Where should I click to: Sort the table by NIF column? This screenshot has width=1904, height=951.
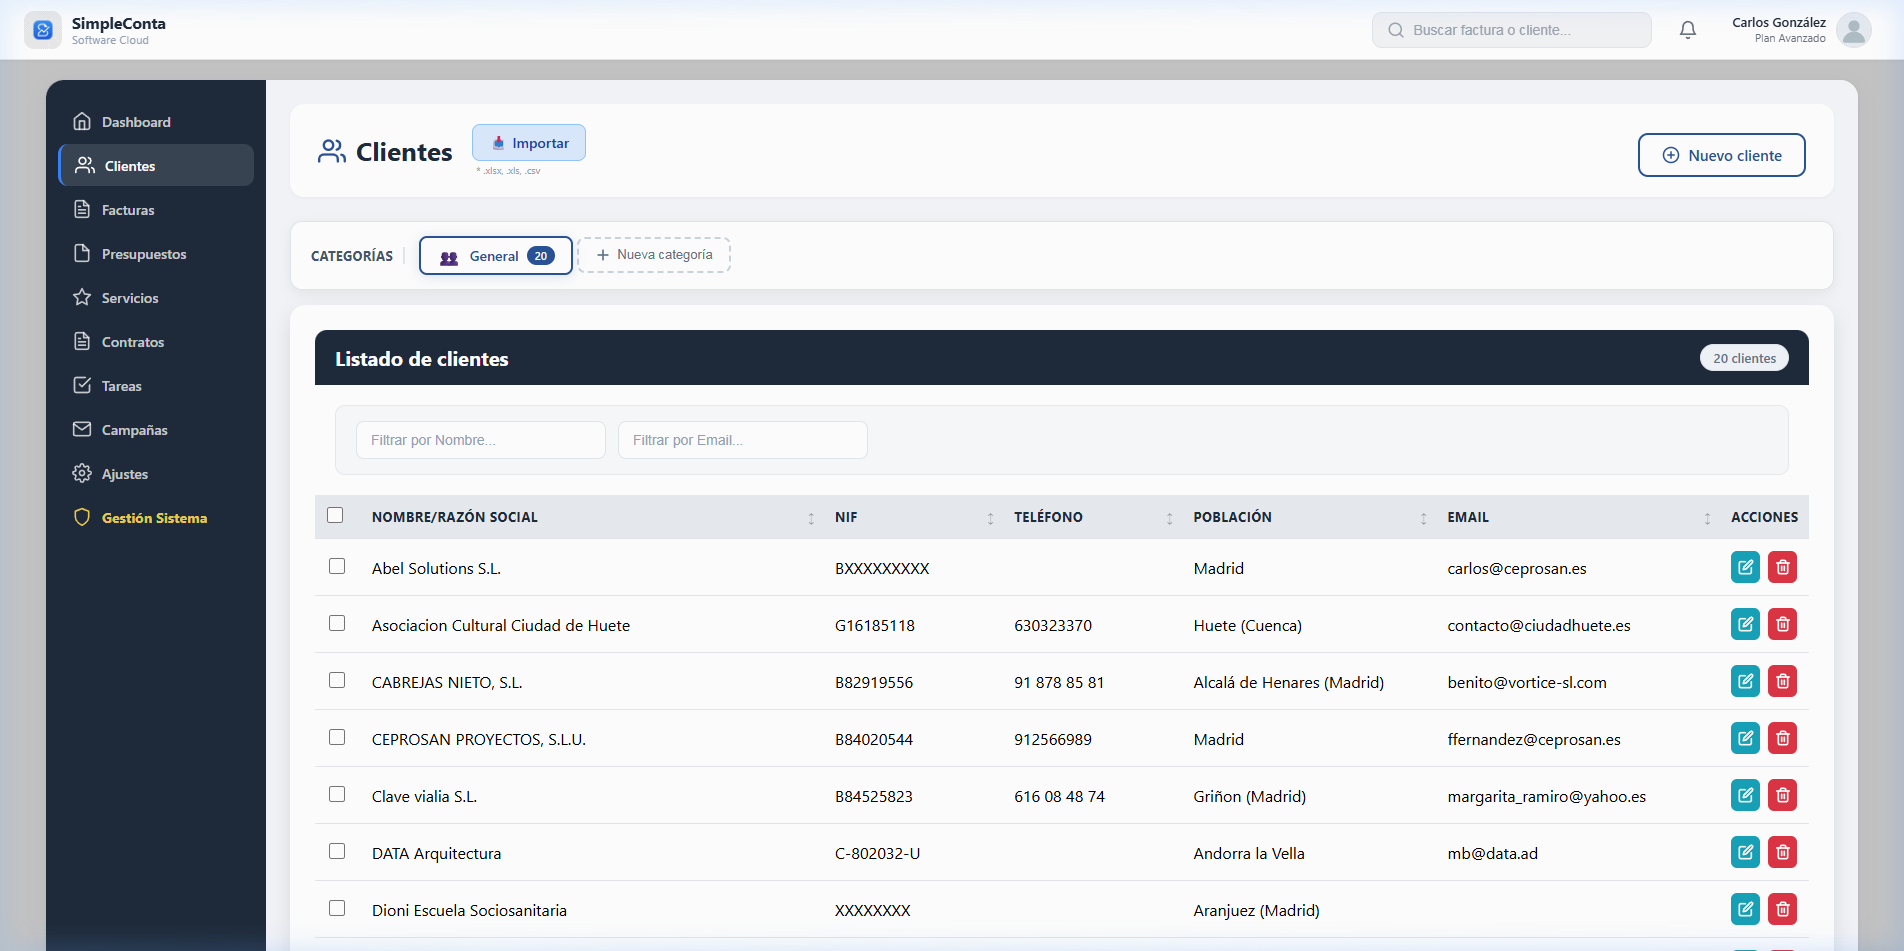pyautogui.click(x=990, y=518)
